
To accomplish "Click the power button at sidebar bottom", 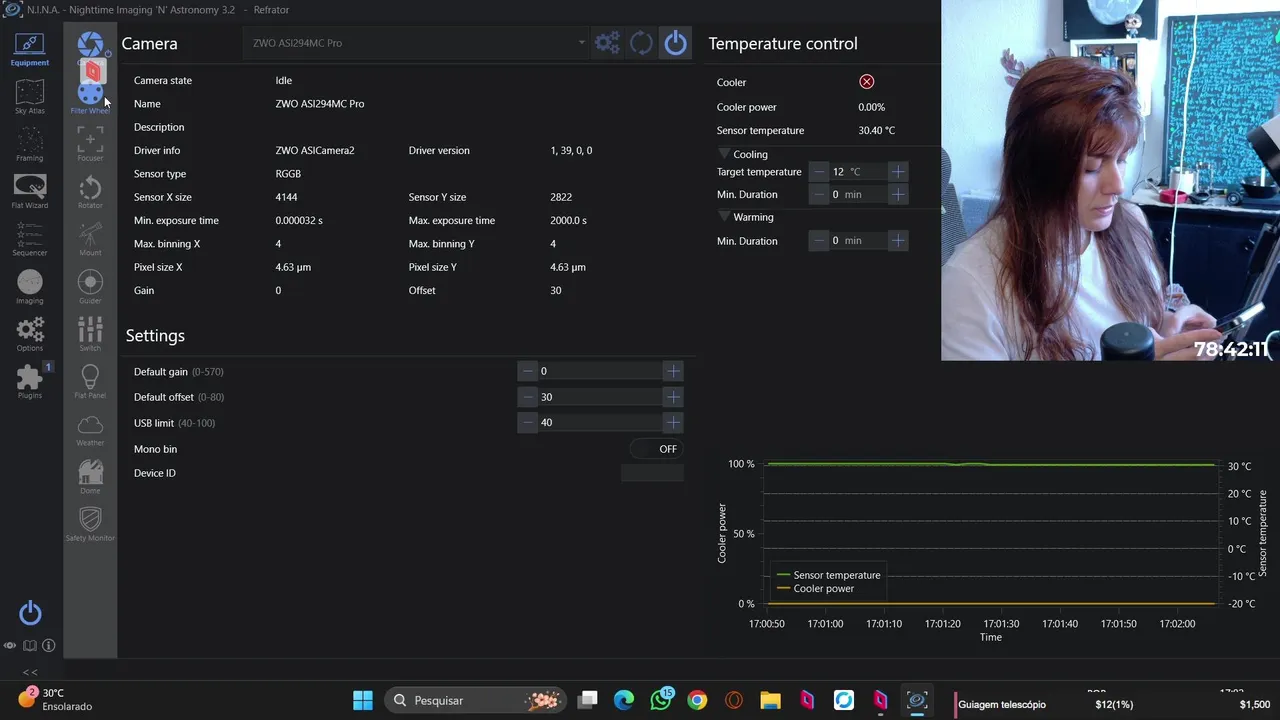I will point(30,612).
